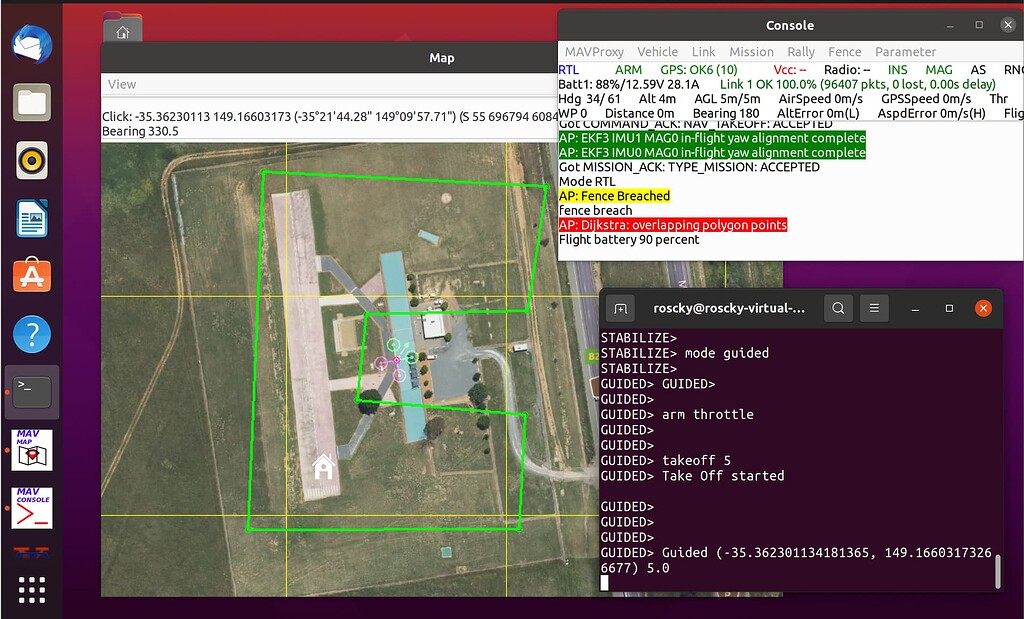Open the Vehicle menu in the Console
This screenshot has height=619, width=1024.
[x=657, y=51]
